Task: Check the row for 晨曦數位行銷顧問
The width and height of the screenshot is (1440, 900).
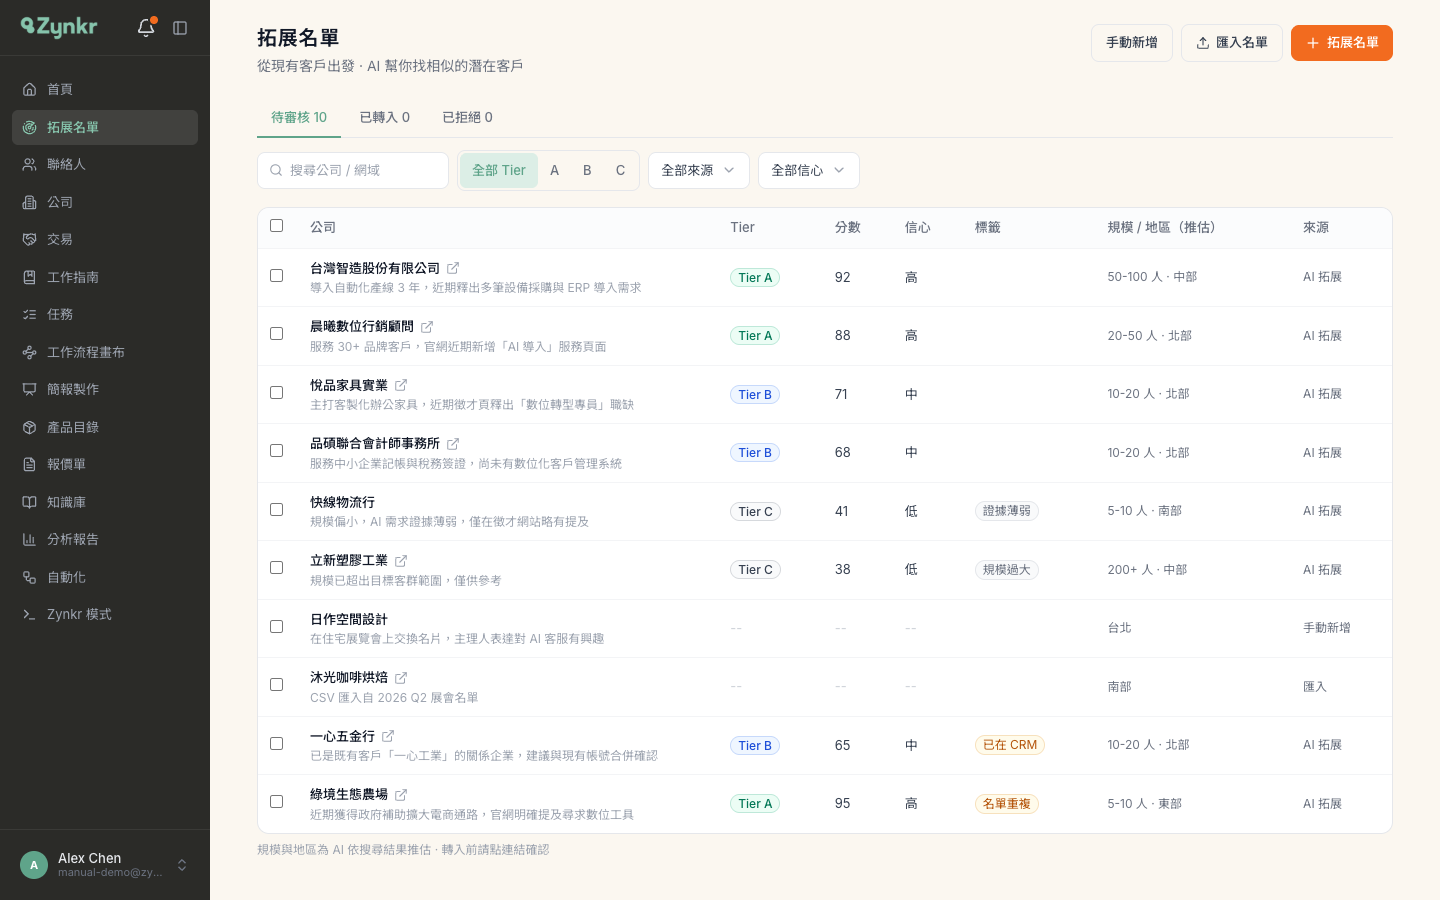Action: click(x=277, y=334)
